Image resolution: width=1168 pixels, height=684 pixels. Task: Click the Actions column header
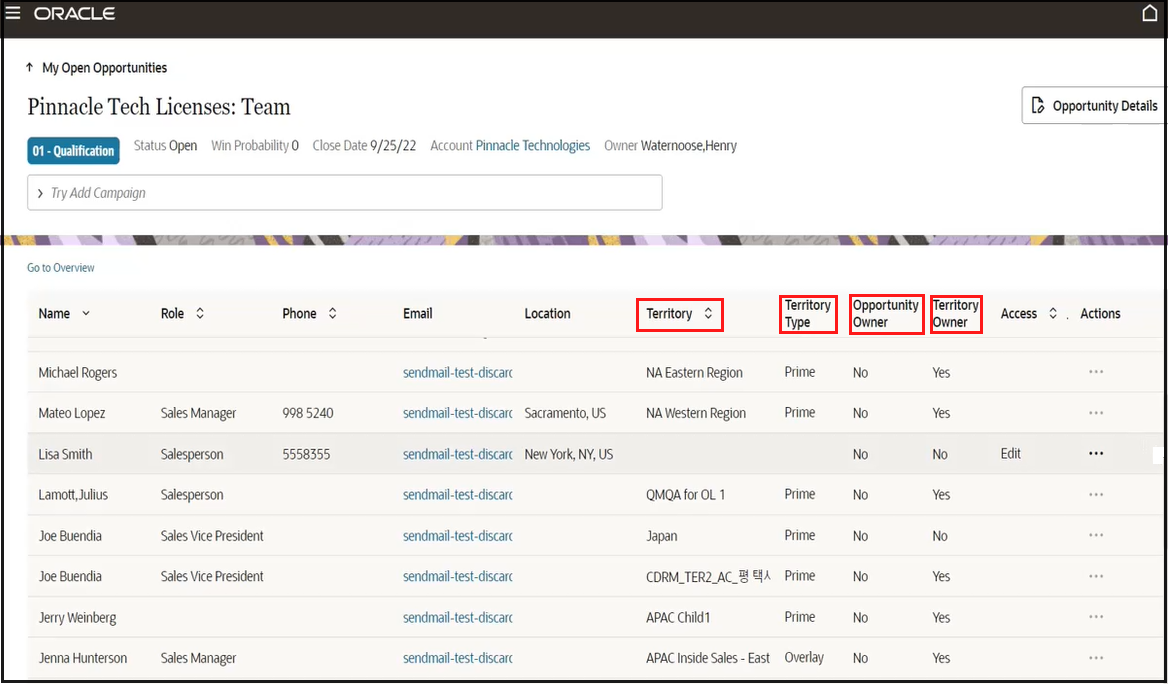(1100, 314)
